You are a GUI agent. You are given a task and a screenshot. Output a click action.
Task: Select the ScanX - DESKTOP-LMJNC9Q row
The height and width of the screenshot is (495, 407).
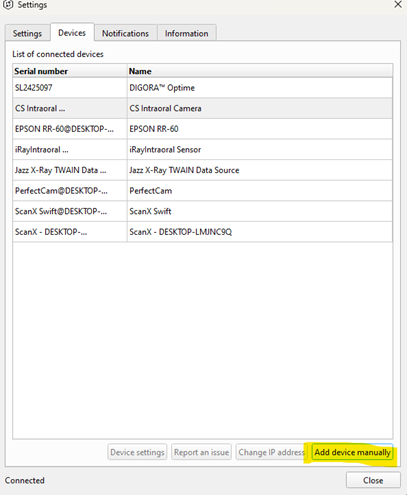[x=203, y=232]
